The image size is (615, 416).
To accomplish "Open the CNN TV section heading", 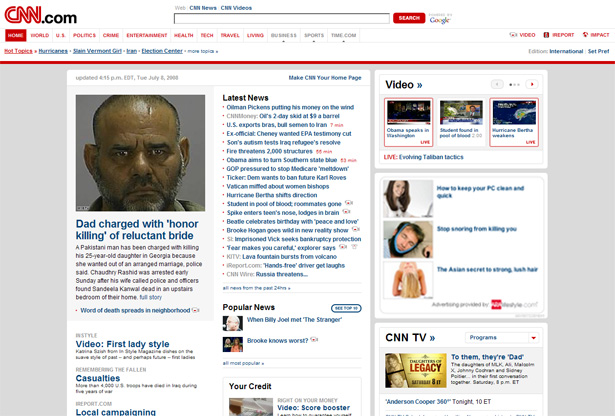I will [x=410, y=338].
